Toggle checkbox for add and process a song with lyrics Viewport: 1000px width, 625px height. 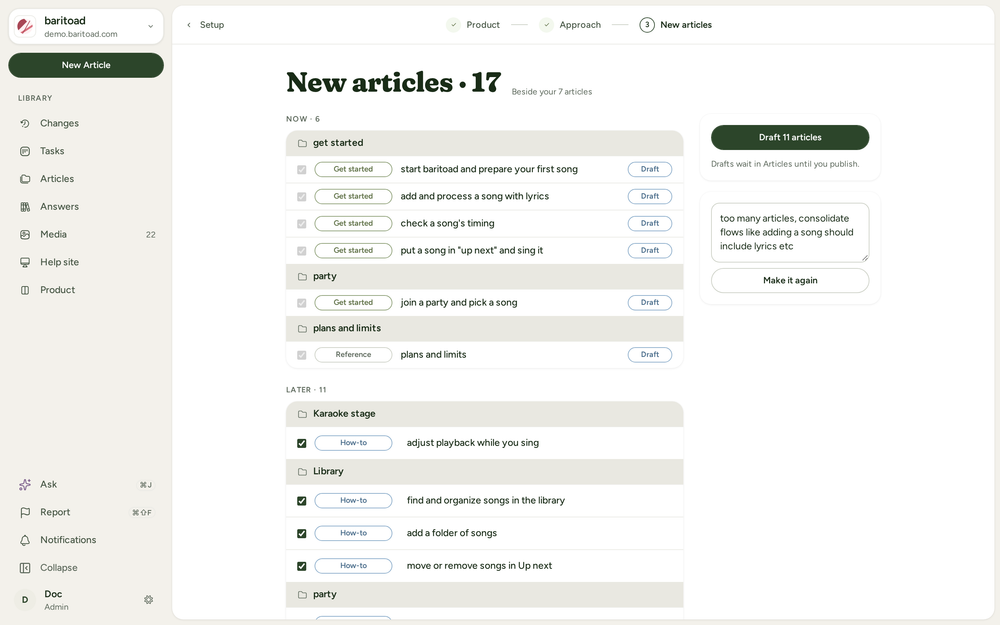[x=302, y=196]
